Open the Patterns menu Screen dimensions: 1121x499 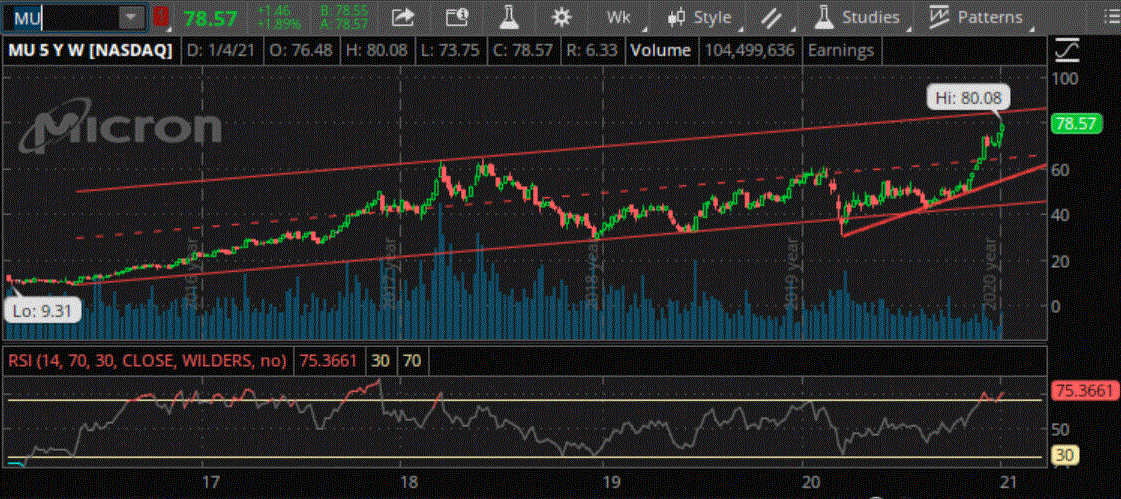coord(976,17)
